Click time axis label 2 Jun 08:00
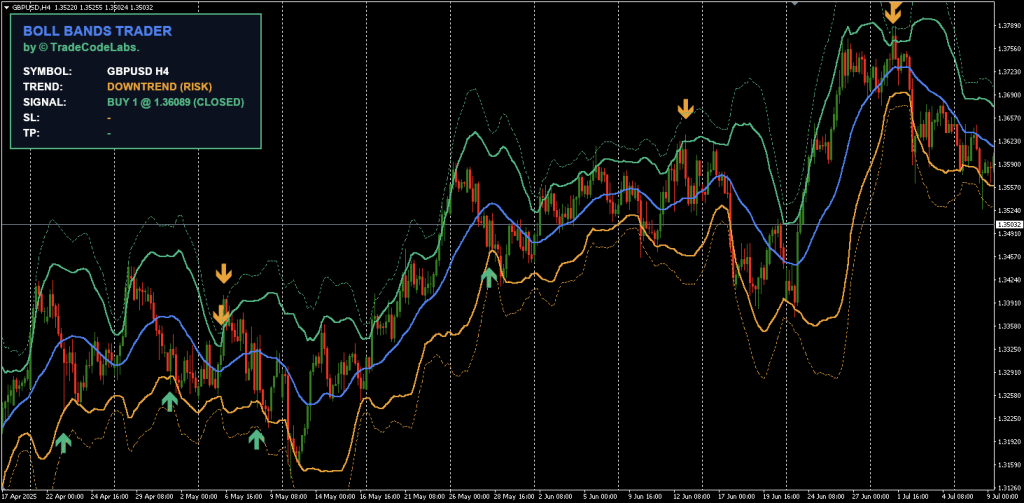This screenshot has width=1024, height=503. point(556,497)
